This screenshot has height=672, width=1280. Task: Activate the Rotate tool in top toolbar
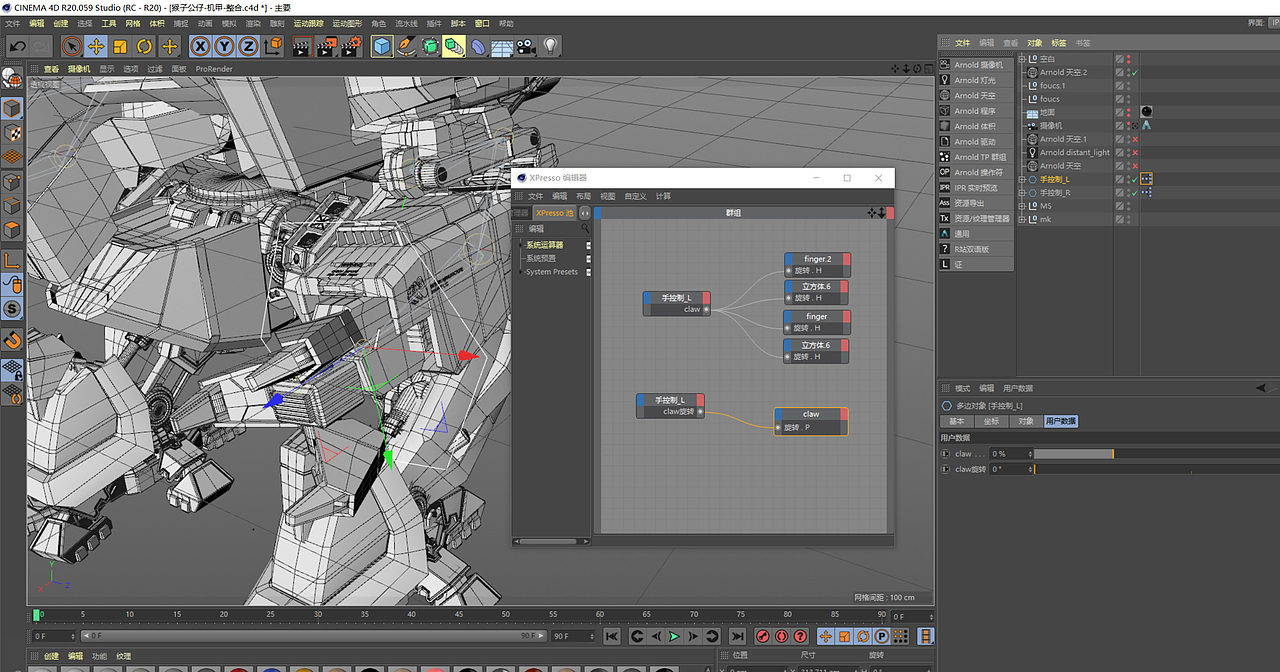click(x=145, y=46)
